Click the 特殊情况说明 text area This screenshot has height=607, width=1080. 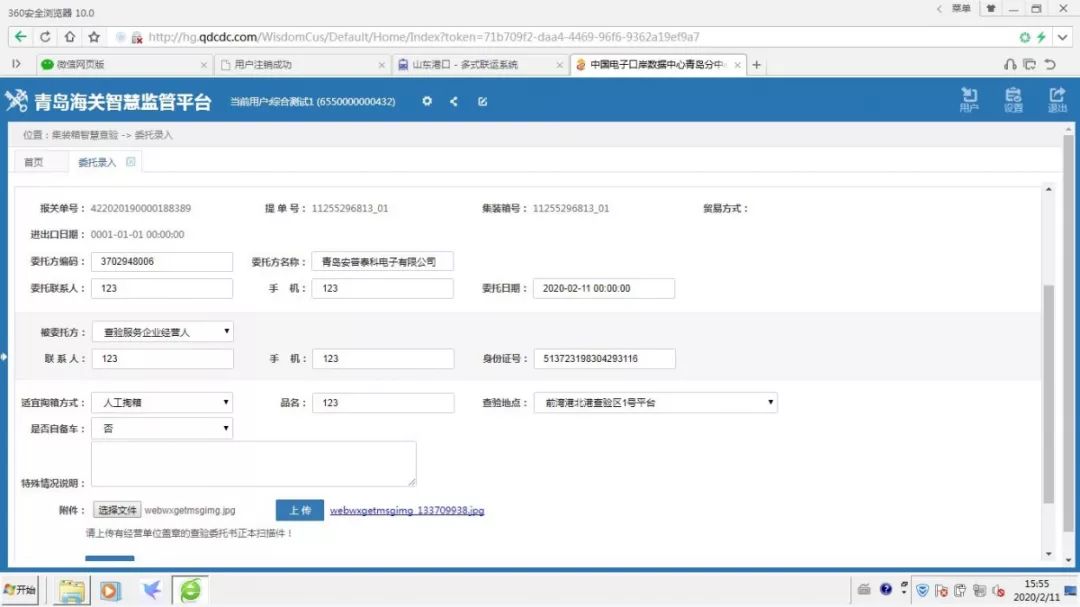tap(253, 464)
